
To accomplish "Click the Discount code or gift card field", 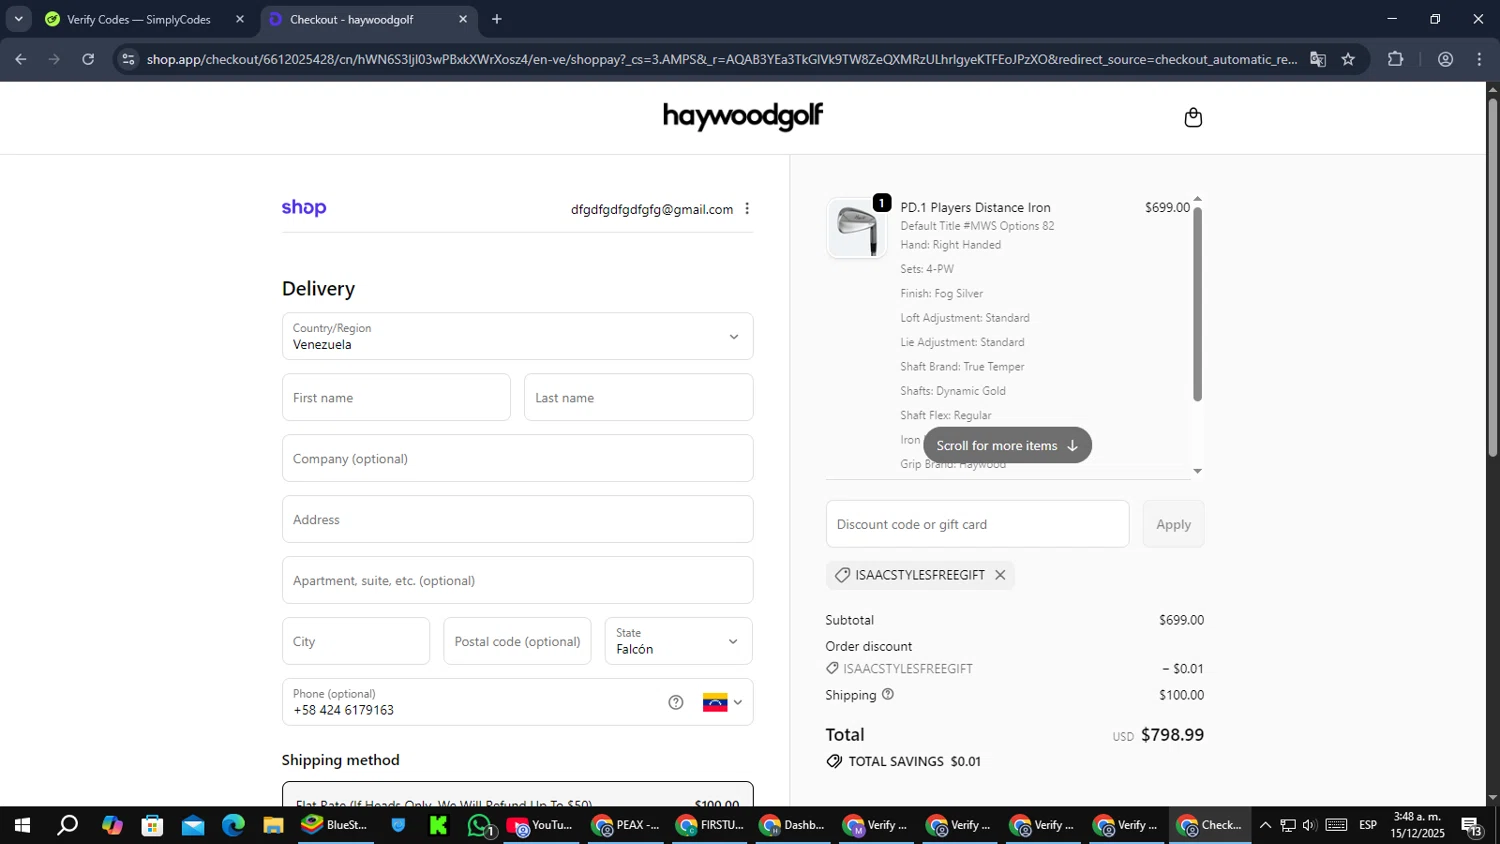I will 977,524.
